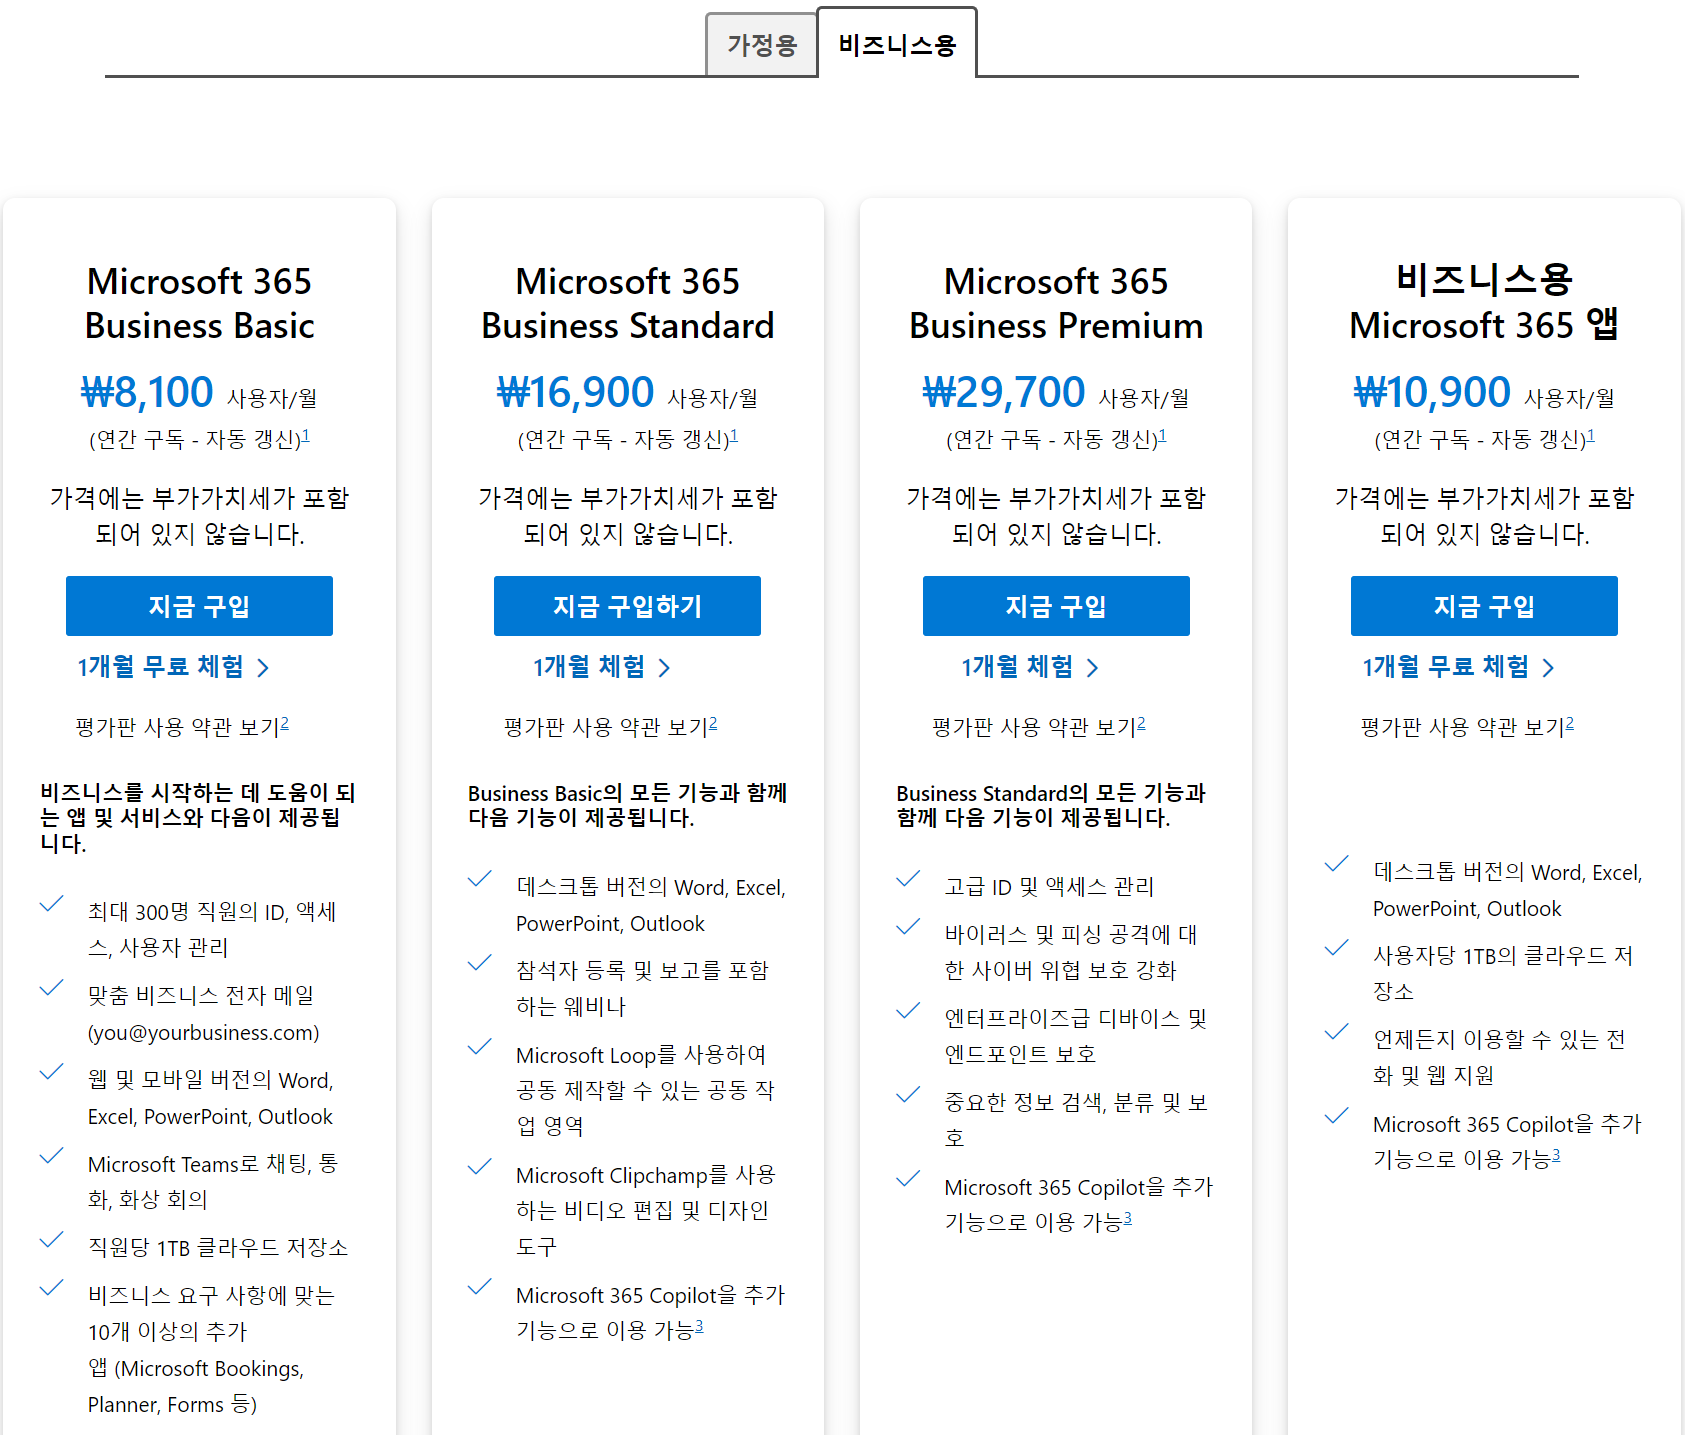1685x1435 pixels.
Task: Click checkmark beside Microsoft Teams로 채팅
Action: pyautogui.click(x=52, y=1156)
